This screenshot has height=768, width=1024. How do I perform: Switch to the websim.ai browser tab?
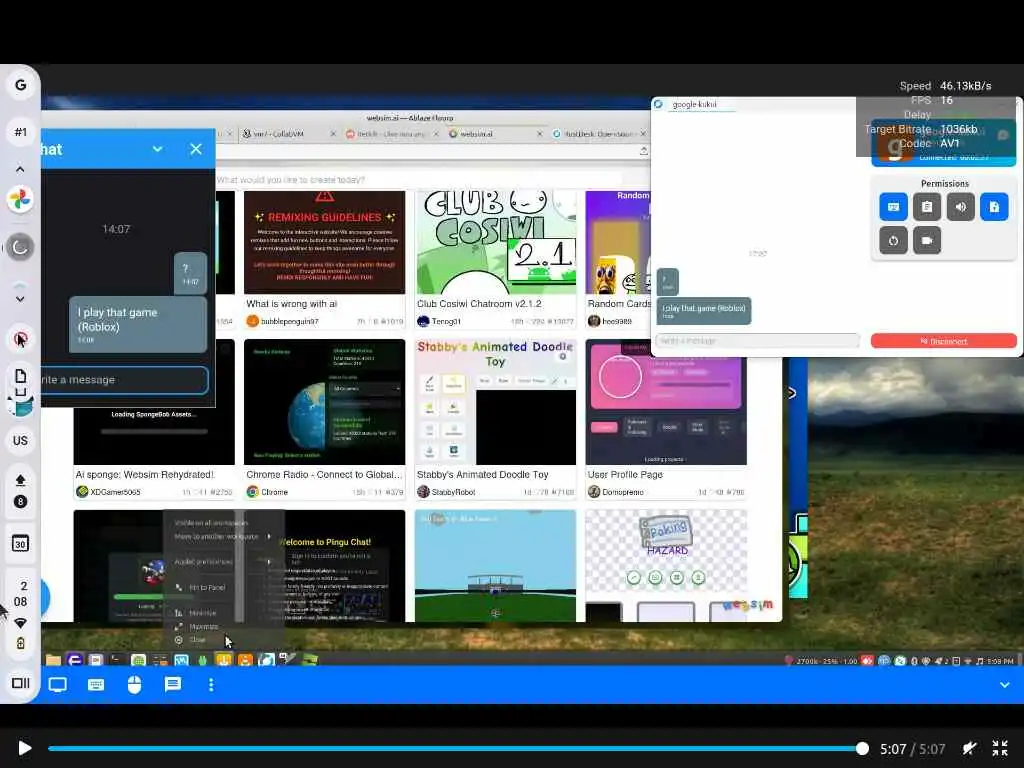tap(494, 134)
